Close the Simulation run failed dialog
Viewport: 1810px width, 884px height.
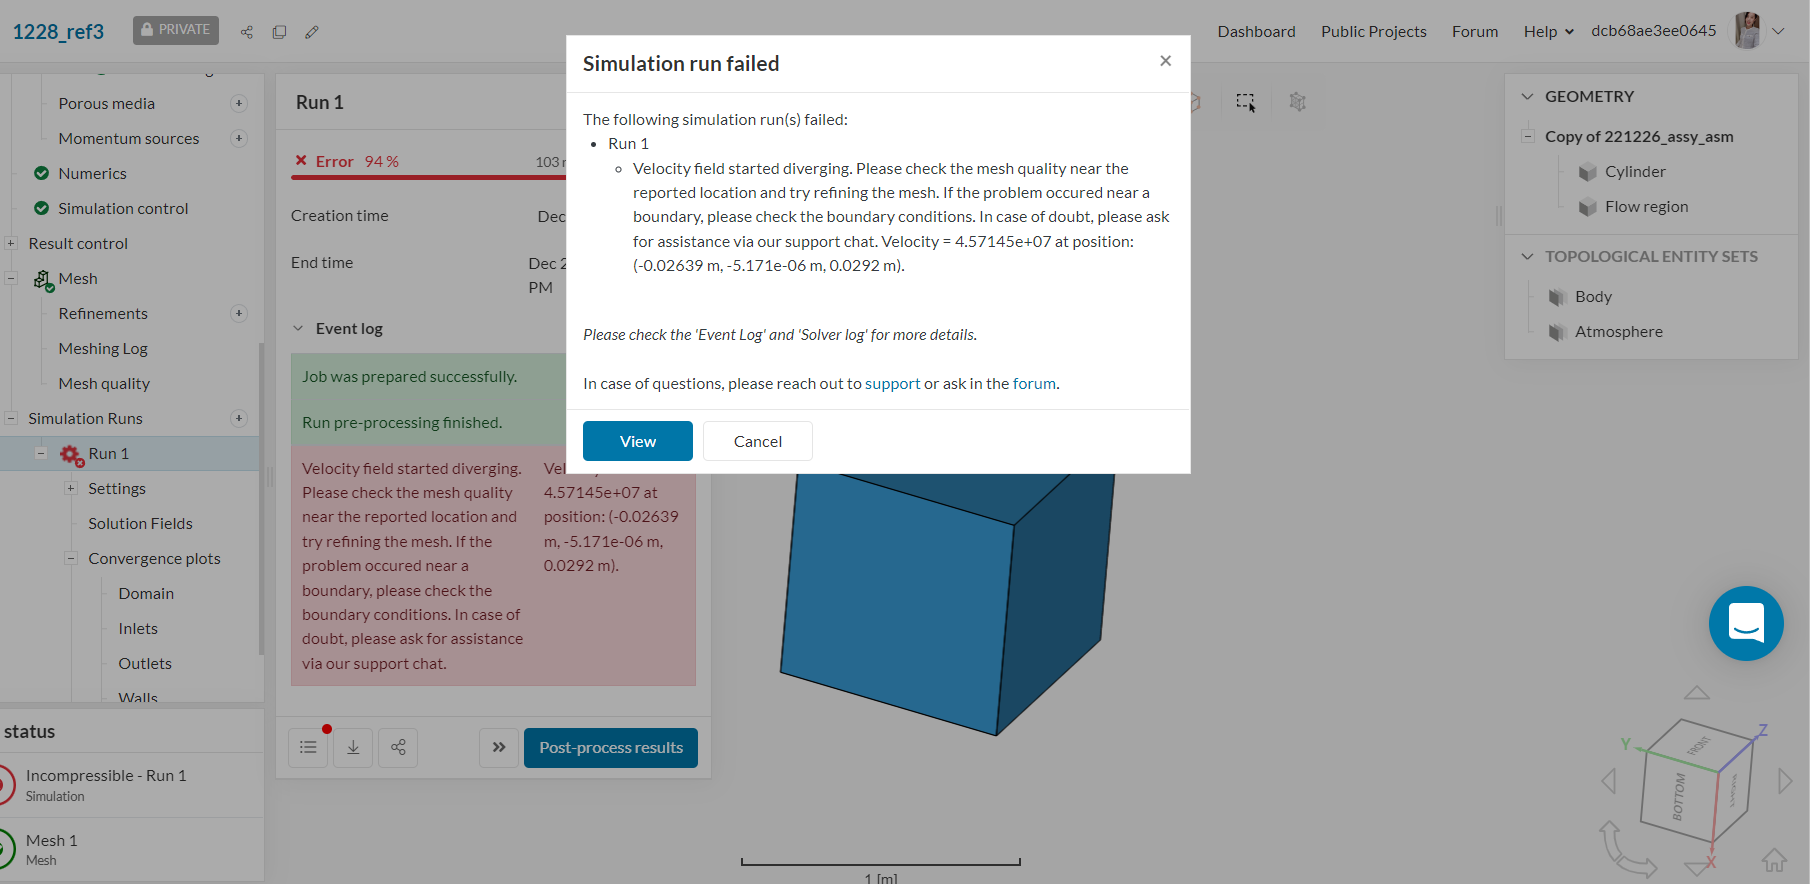pyautogui.click(x=1165, y=61)
